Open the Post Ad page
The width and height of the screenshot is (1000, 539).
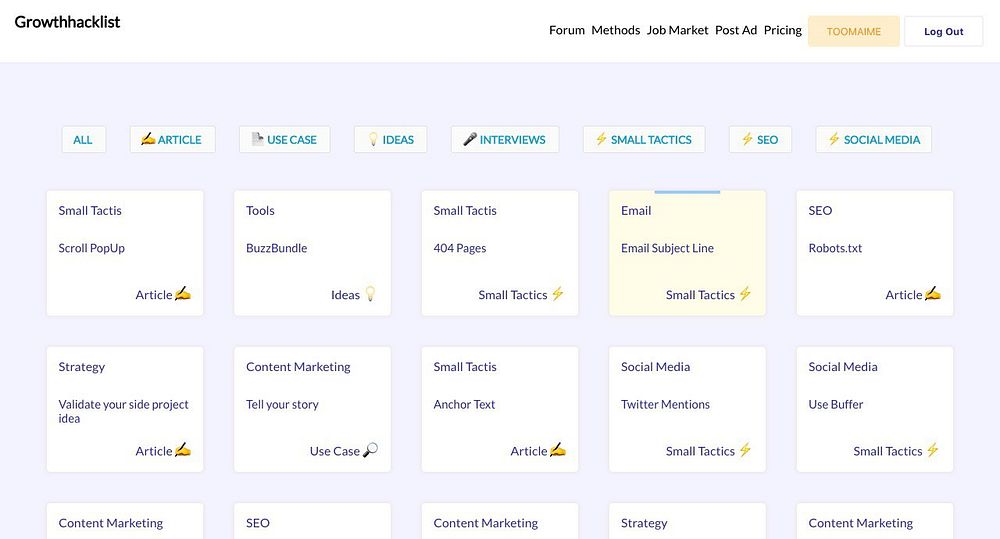click(x=736, y=30)
